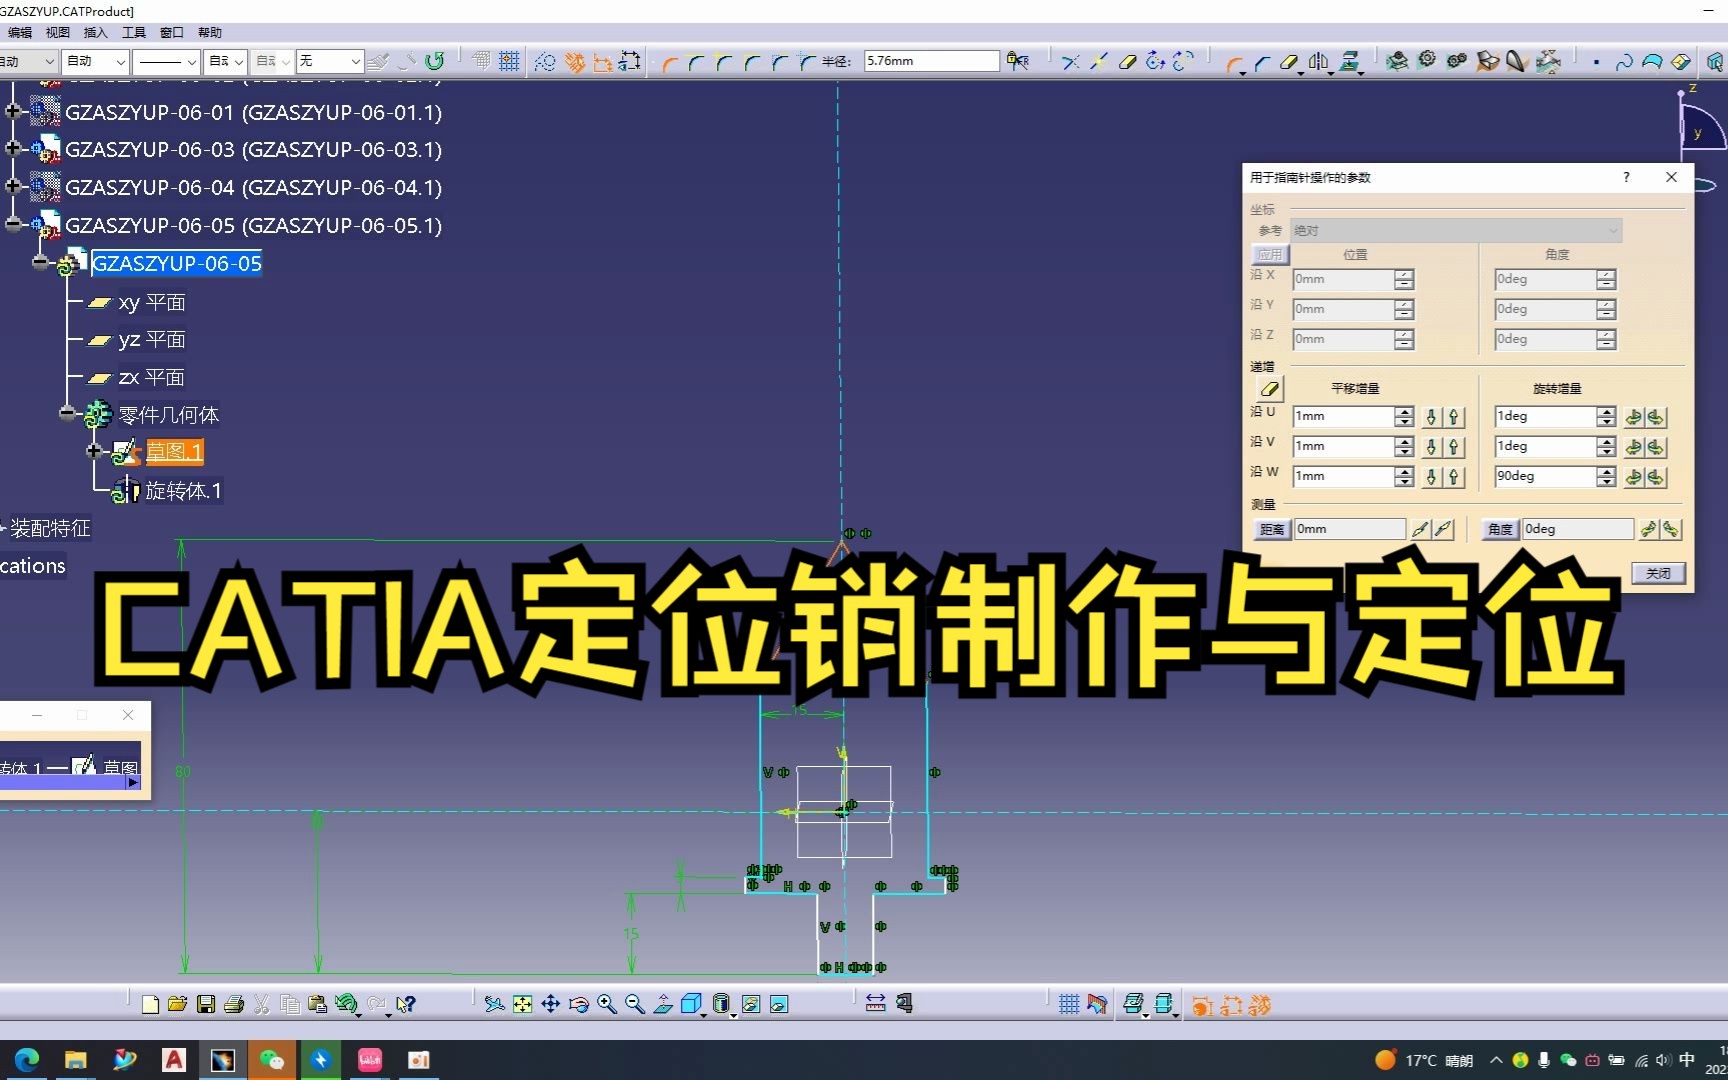Open the 窗口 menu
This screenshot has height=1080, width=1728.
point(172,33)
